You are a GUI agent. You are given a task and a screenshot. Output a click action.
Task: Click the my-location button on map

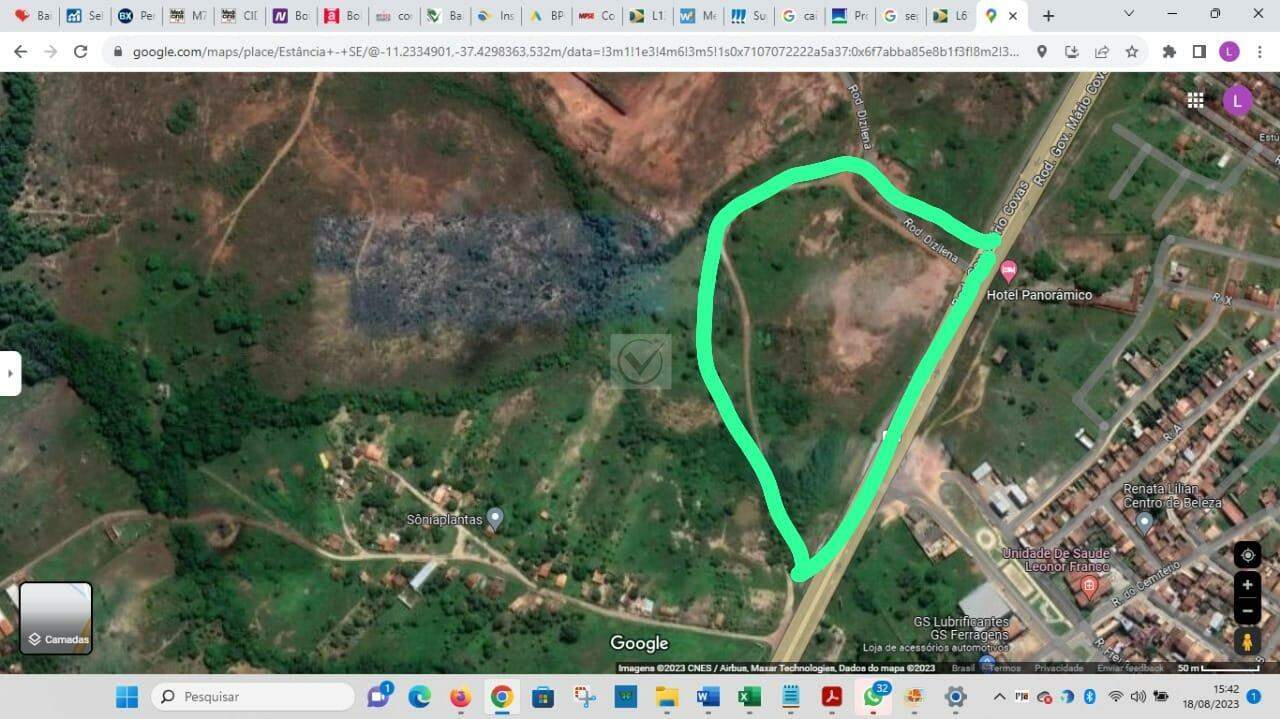[x=1247, y=555]
